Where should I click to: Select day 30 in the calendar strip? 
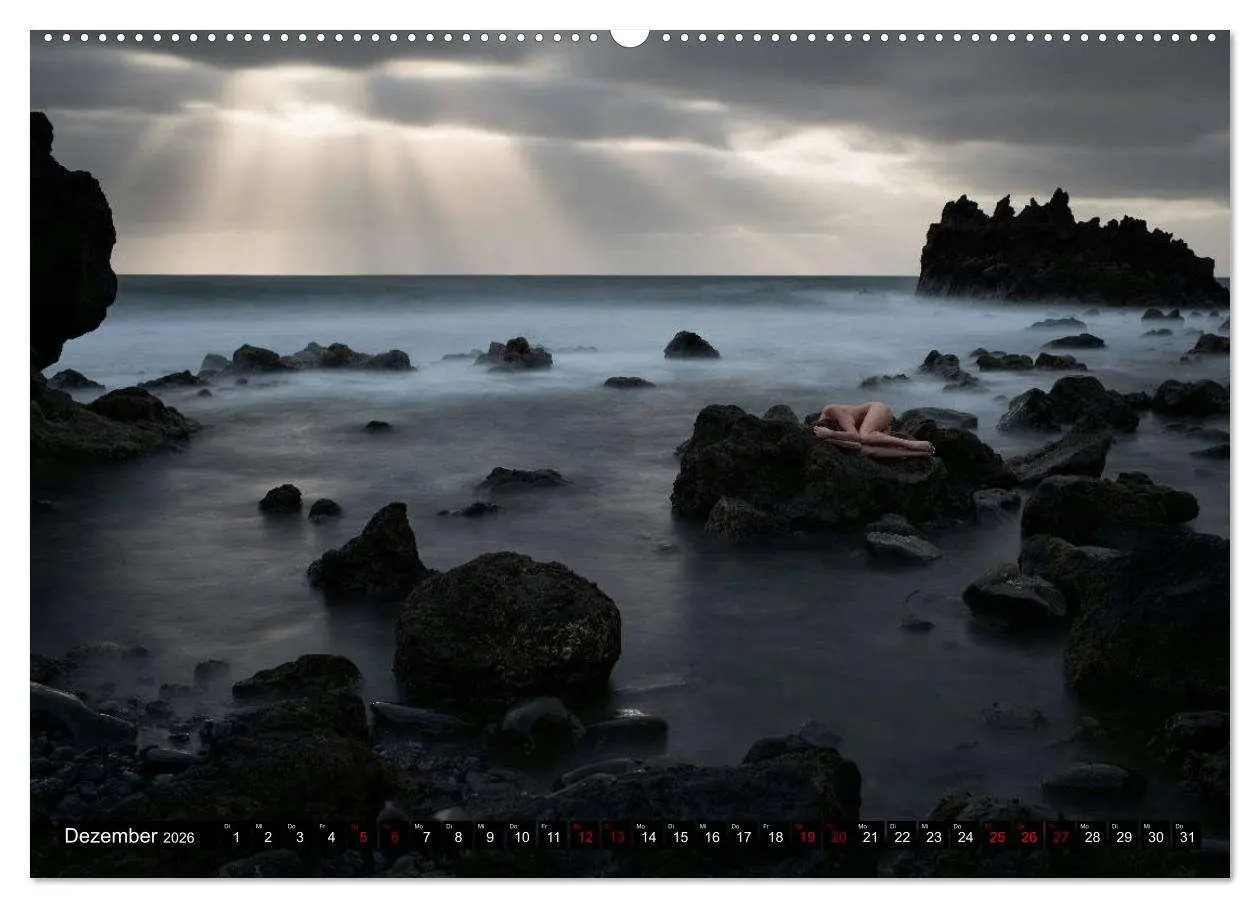1156,836
